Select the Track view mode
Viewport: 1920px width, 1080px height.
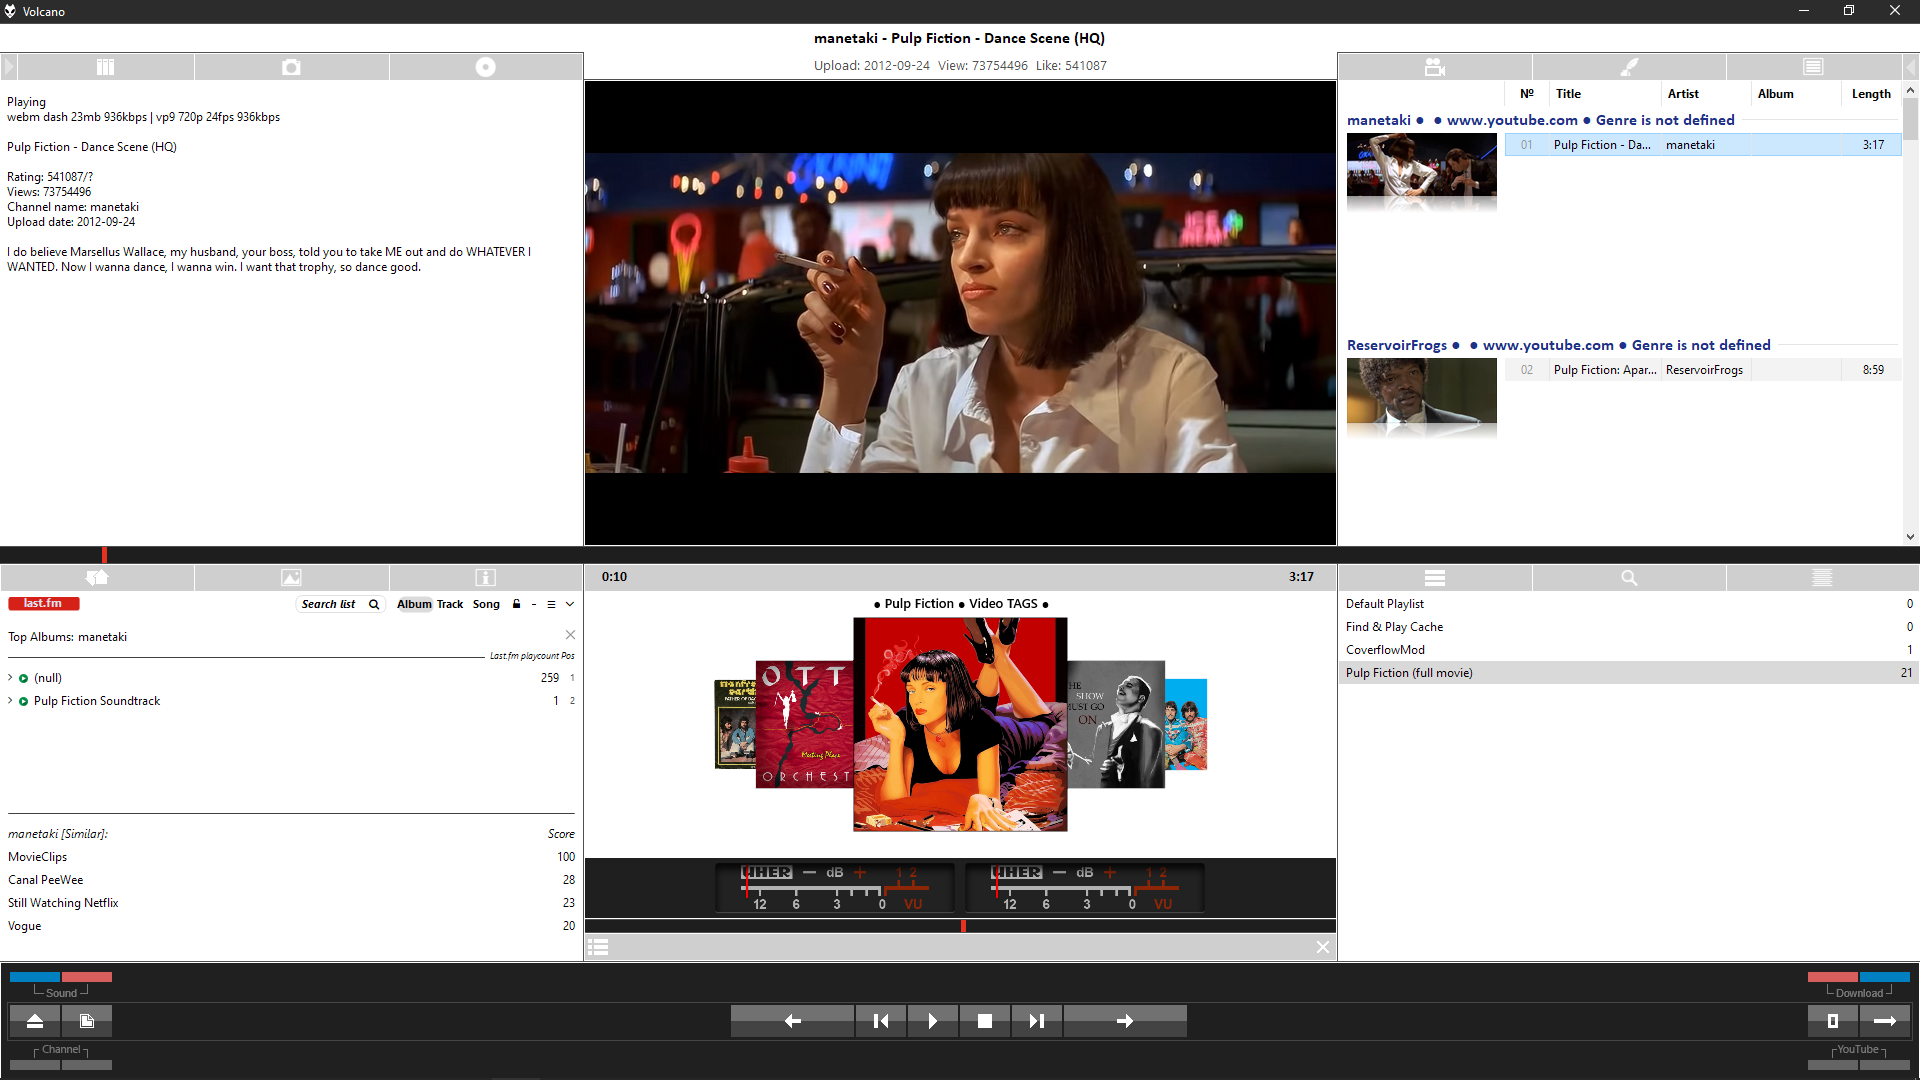point(450,604)
